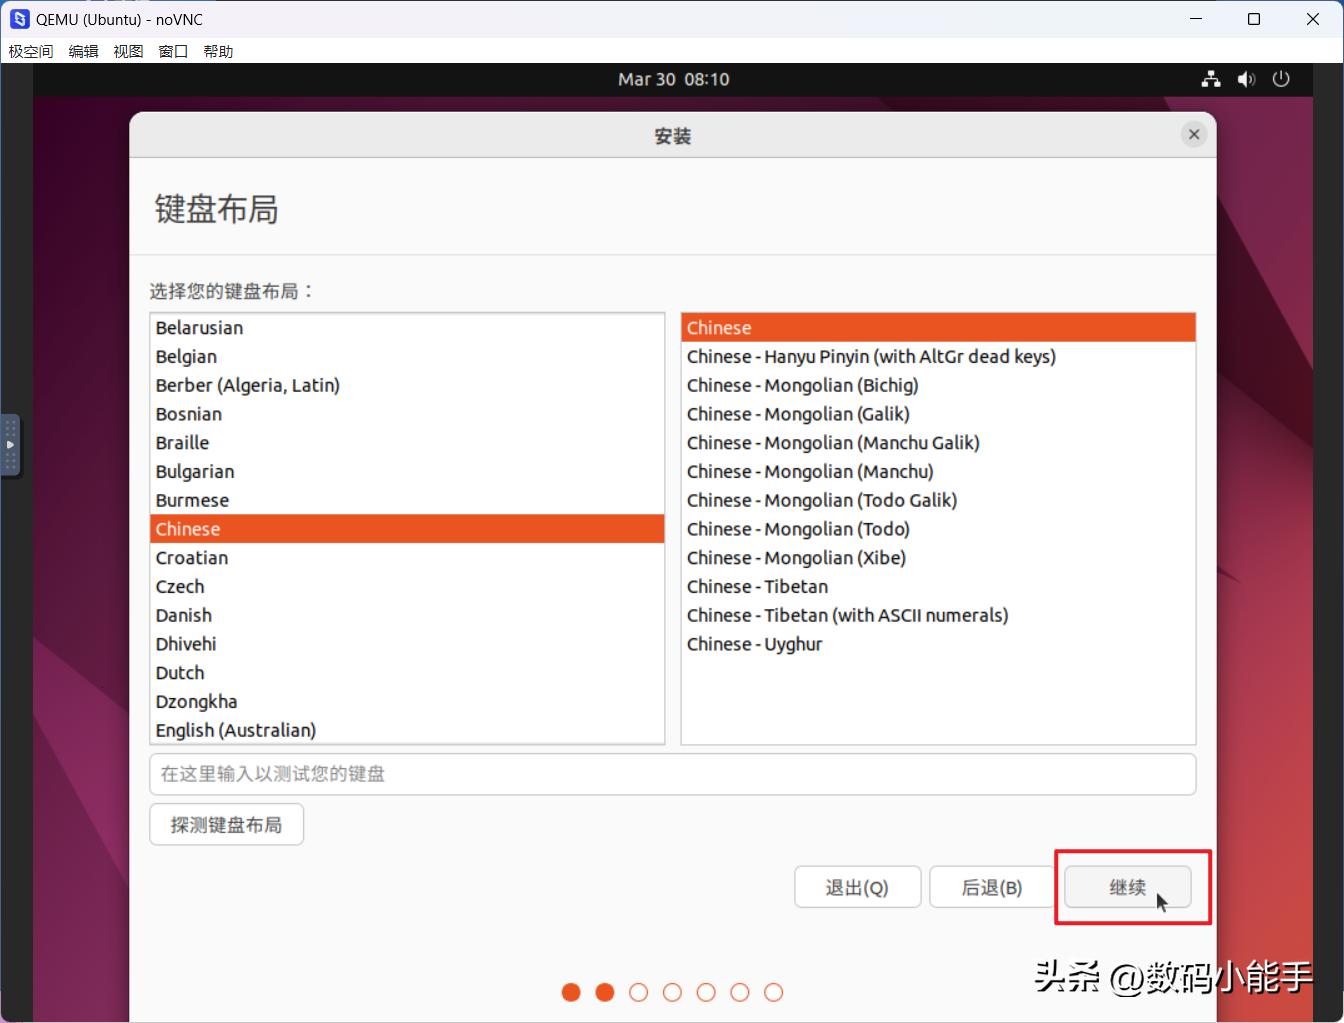
Task: Select Bulgarian keyboard layout
Action: 408,472
